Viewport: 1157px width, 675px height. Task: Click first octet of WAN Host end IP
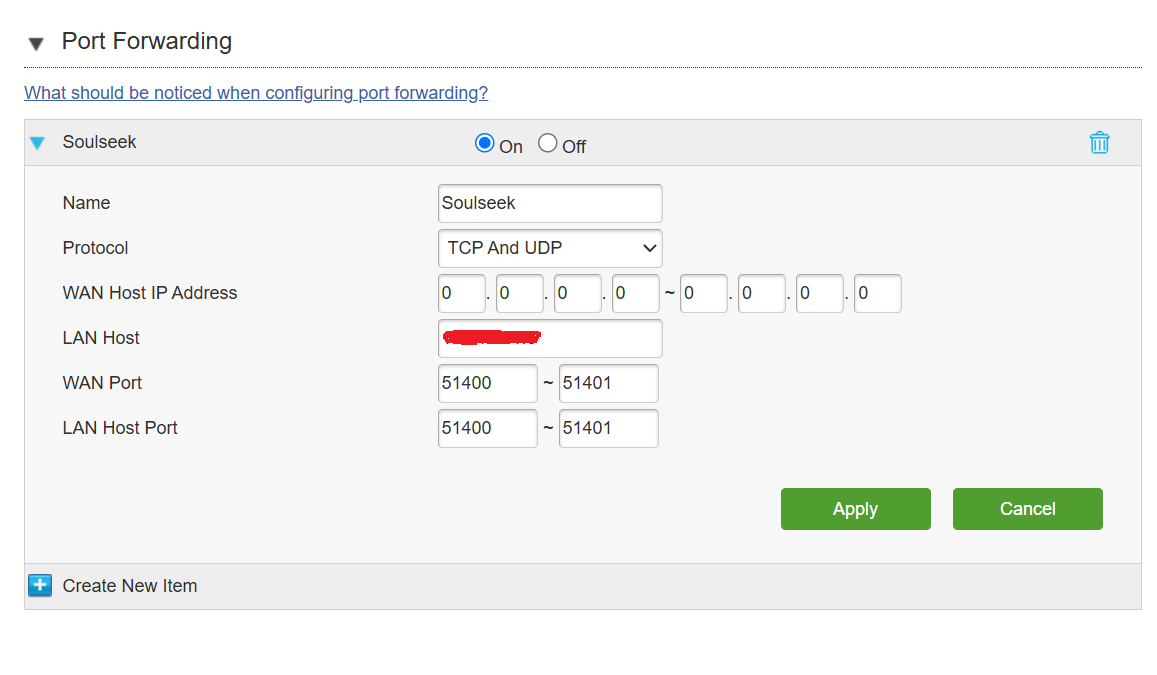click(x=703, y=294)
